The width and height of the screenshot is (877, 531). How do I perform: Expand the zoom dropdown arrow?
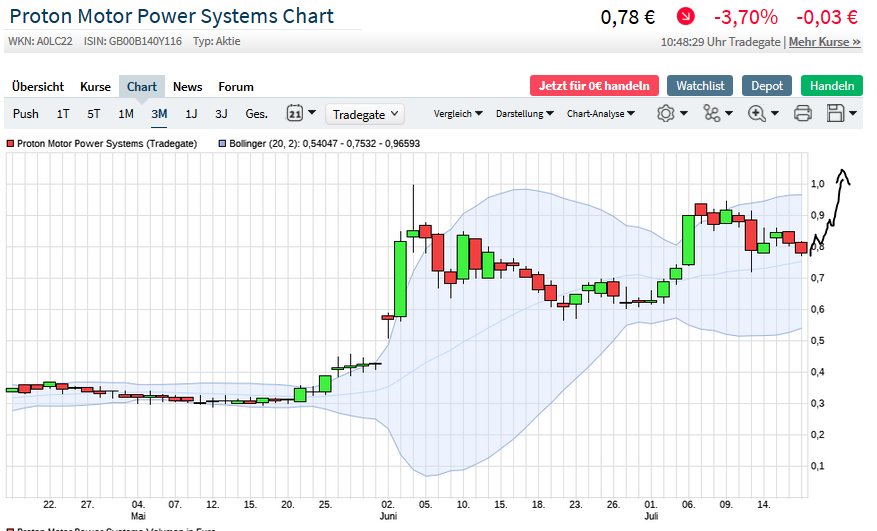click(775, 114)
